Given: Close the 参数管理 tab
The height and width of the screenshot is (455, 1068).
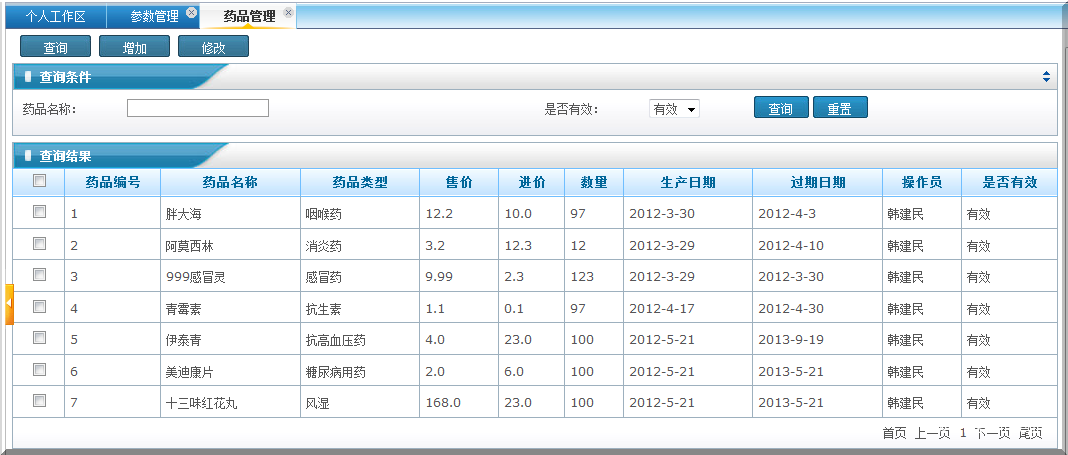Looking at the screenshot, I should [192, 13].
